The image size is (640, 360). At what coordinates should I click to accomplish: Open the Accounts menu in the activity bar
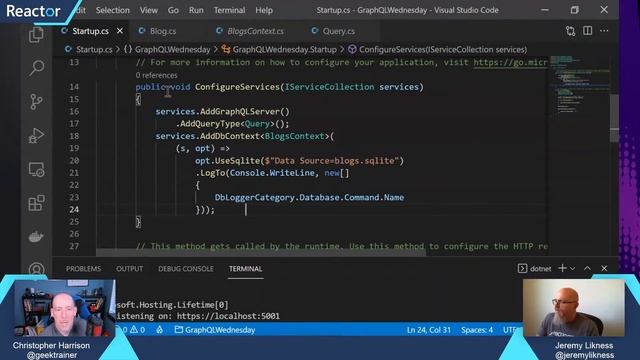point(36,269)
